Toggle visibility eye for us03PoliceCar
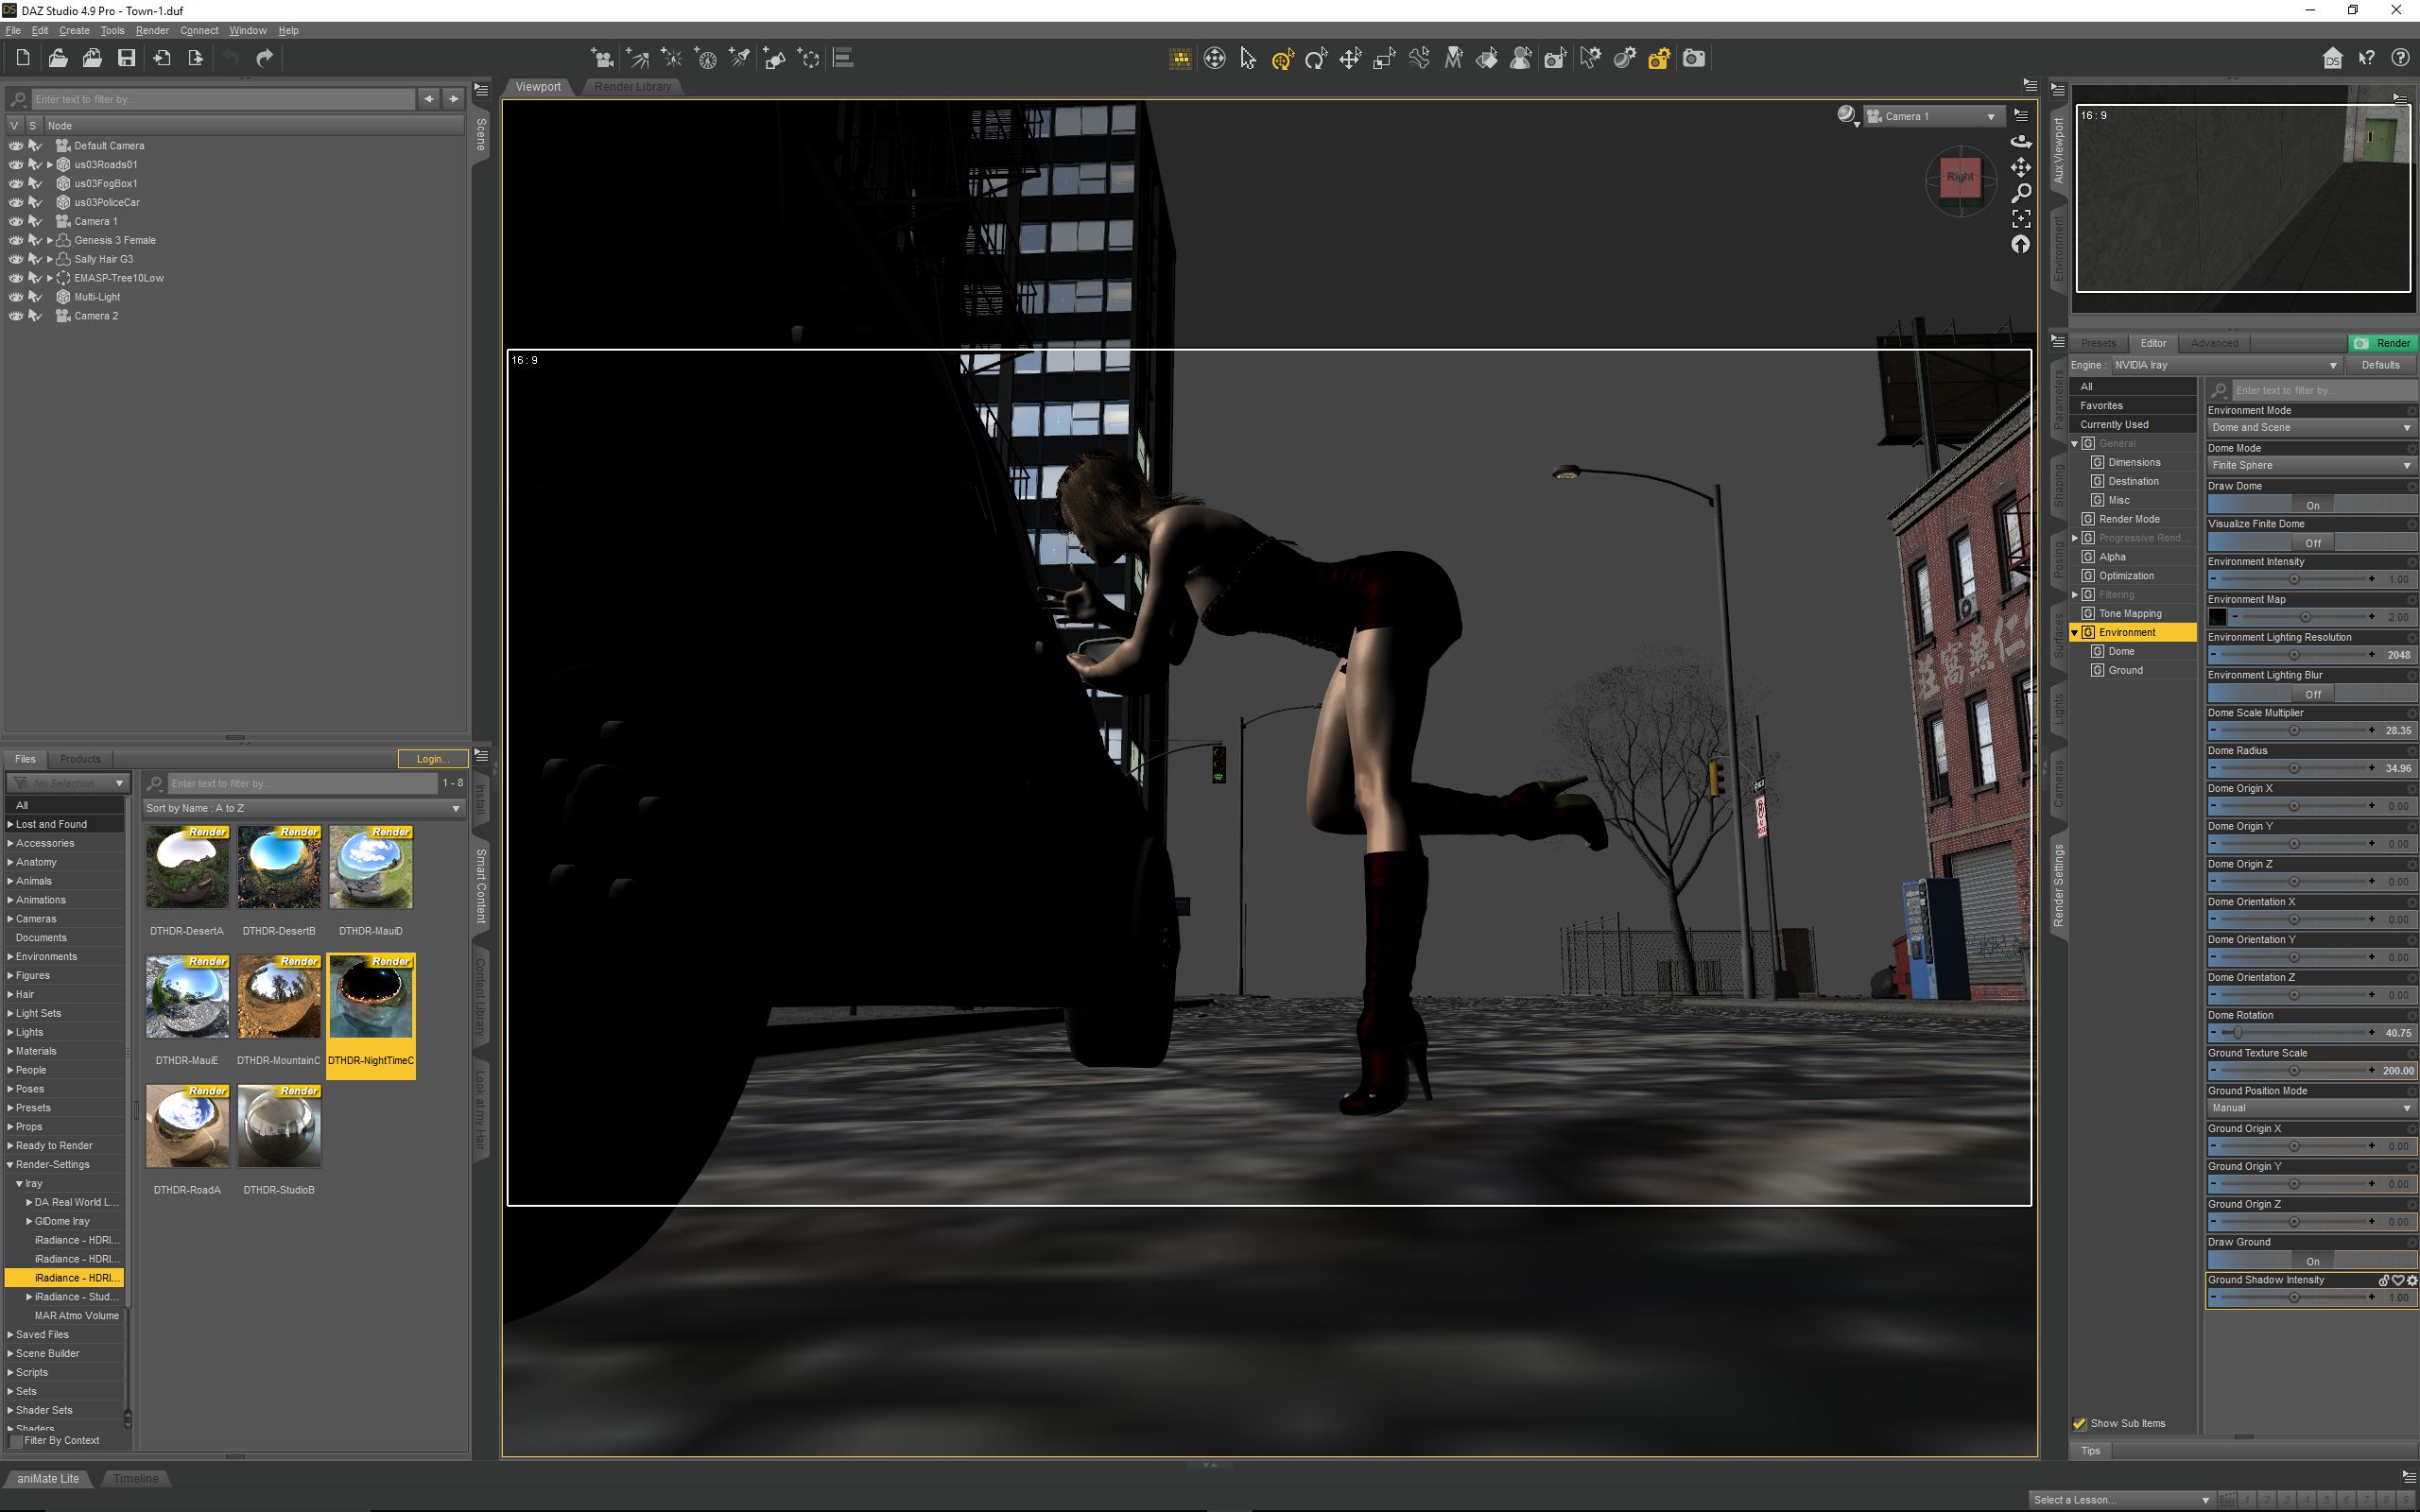2420x1512 pixels. coord(15,202)
